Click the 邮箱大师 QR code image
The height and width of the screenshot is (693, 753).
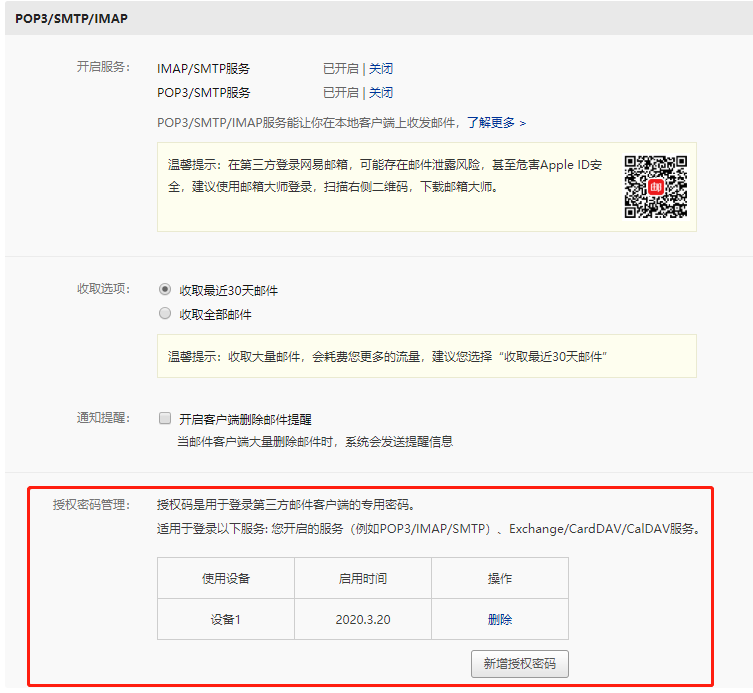656,186
